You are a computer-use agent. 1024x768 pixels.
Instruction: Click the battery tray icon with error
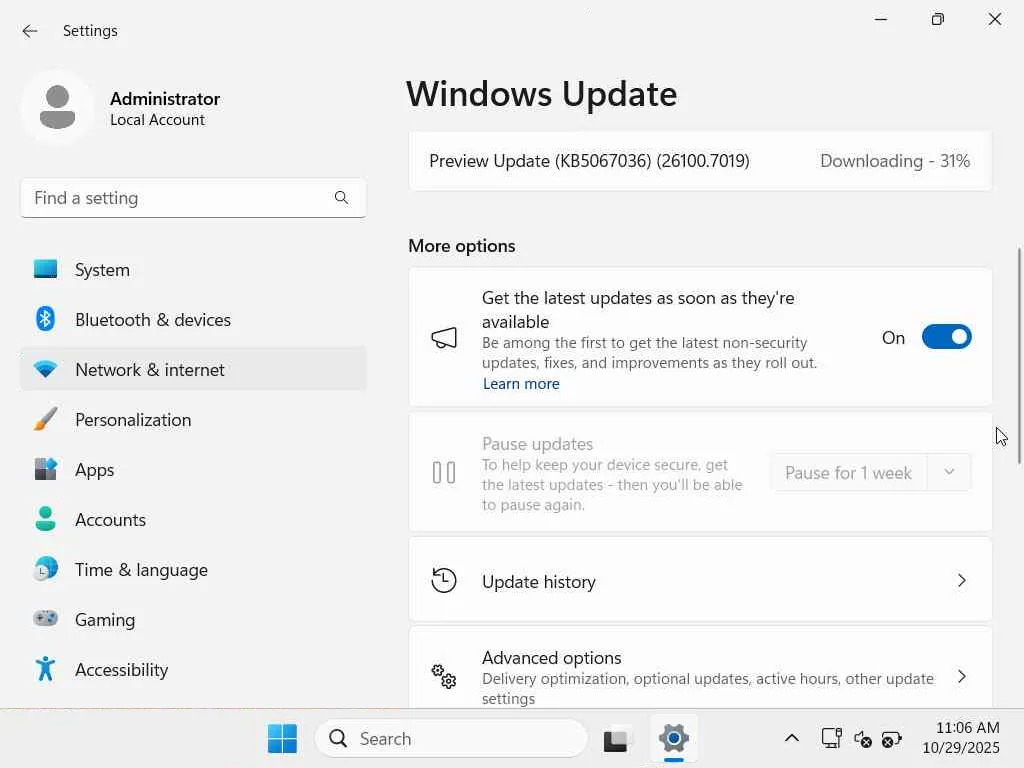[892, 739]
